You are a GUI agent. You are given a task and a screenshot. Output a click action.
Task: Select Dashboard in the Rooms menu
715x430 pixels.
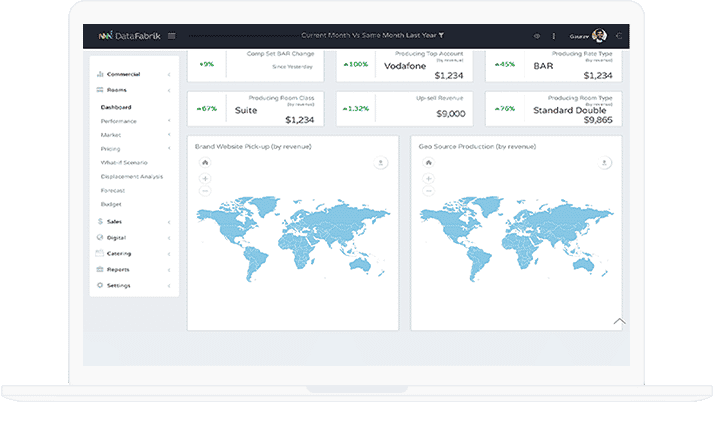pyautogui.click(x=116, y=107)
